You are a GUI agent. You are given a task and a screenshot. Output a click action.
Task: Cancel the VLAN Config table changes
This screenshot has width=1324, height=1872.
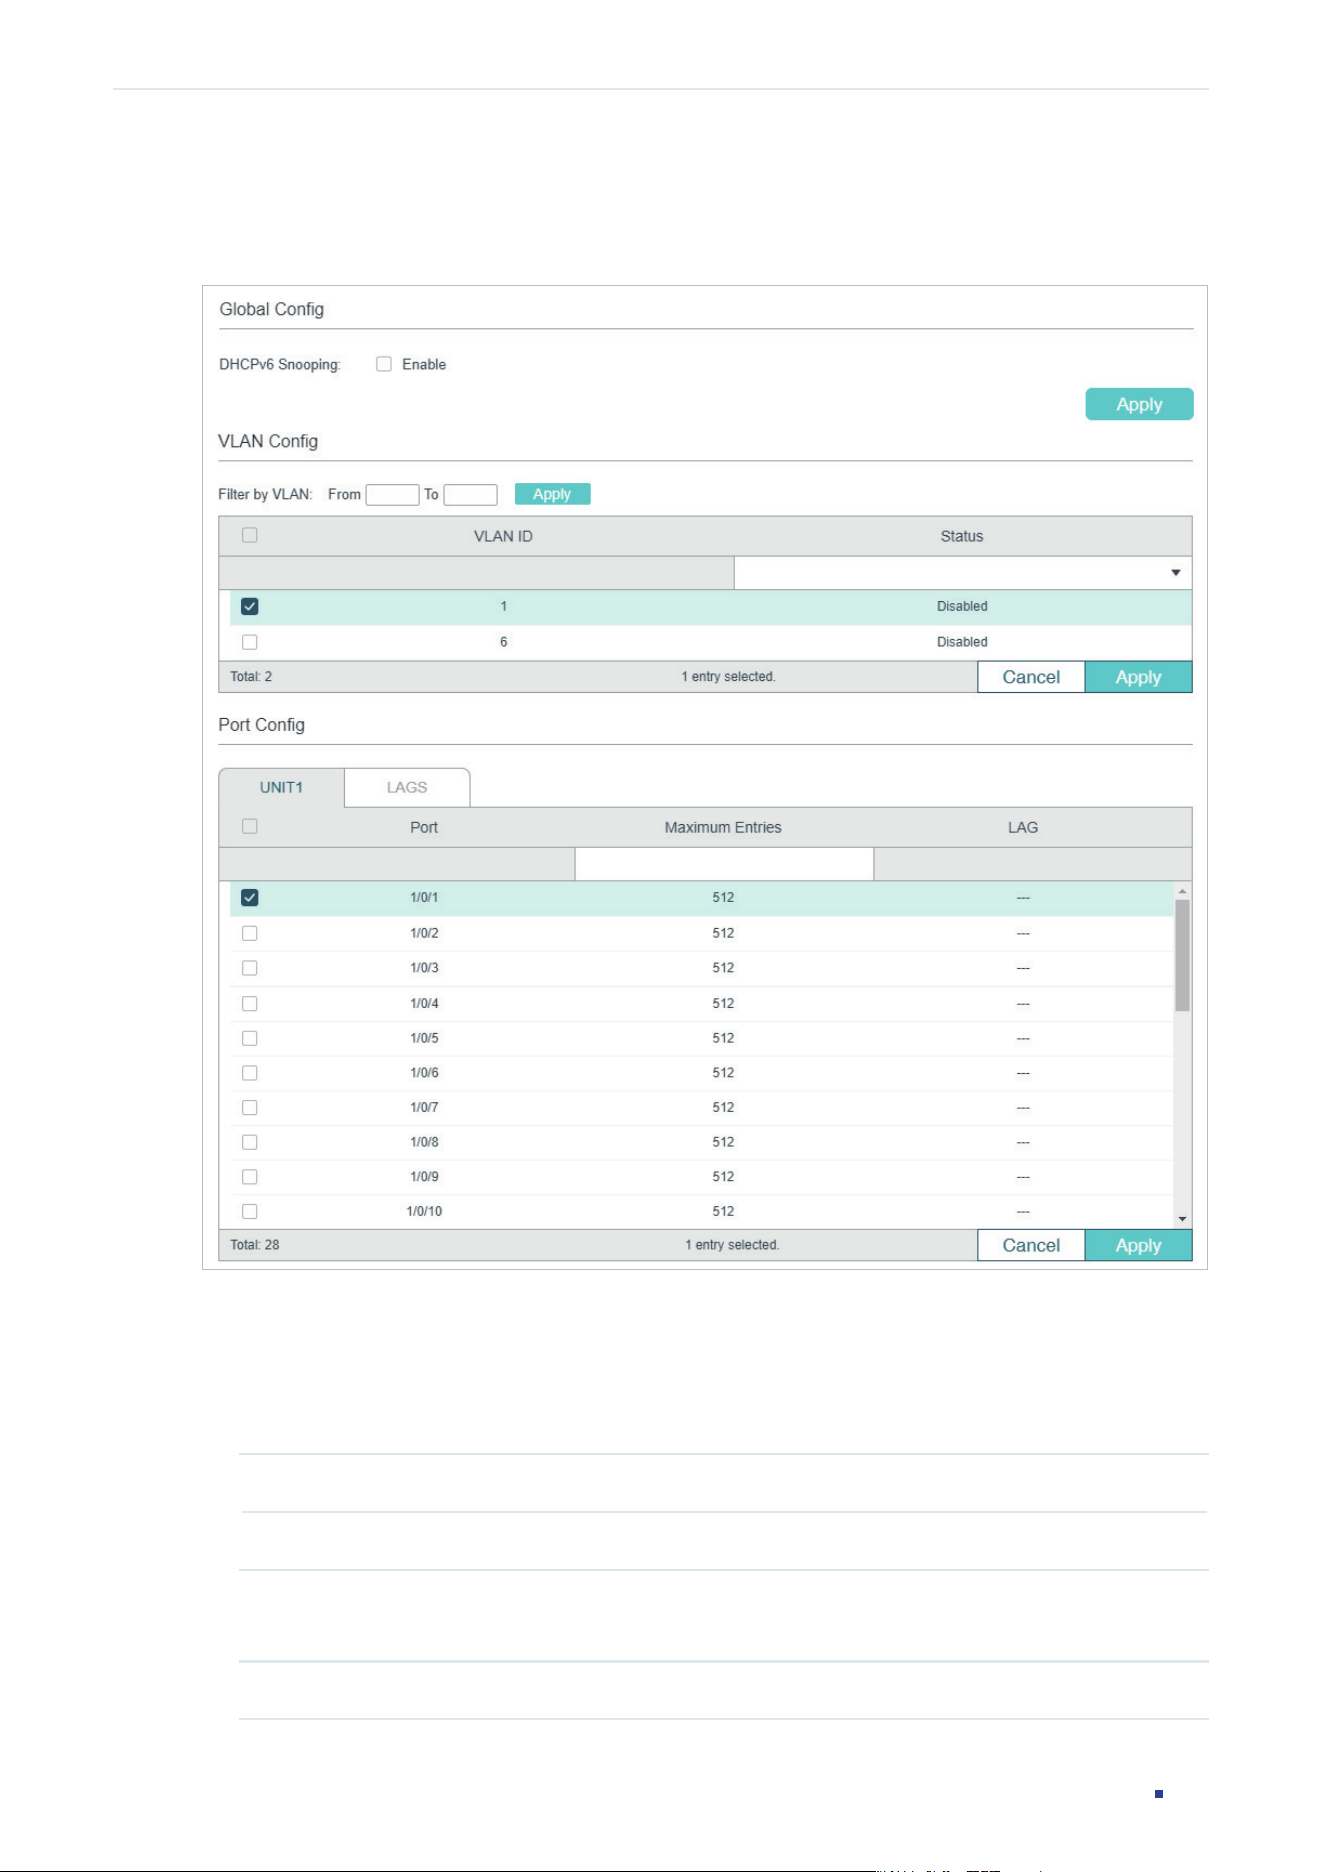coord(1031,677)
